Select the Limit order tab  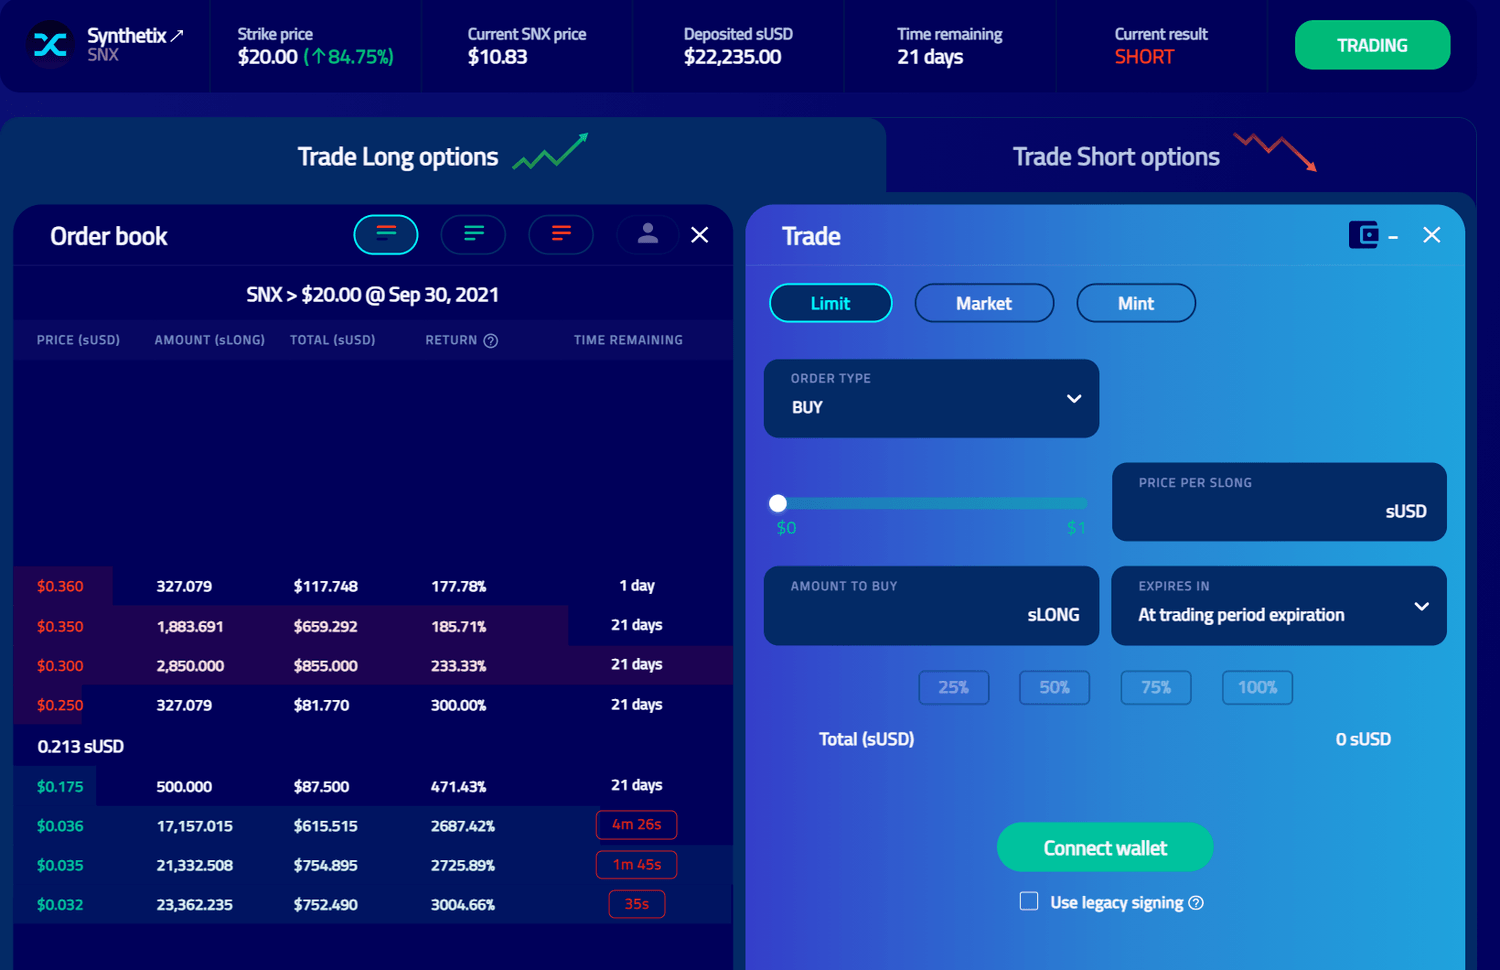coord(830,303)
